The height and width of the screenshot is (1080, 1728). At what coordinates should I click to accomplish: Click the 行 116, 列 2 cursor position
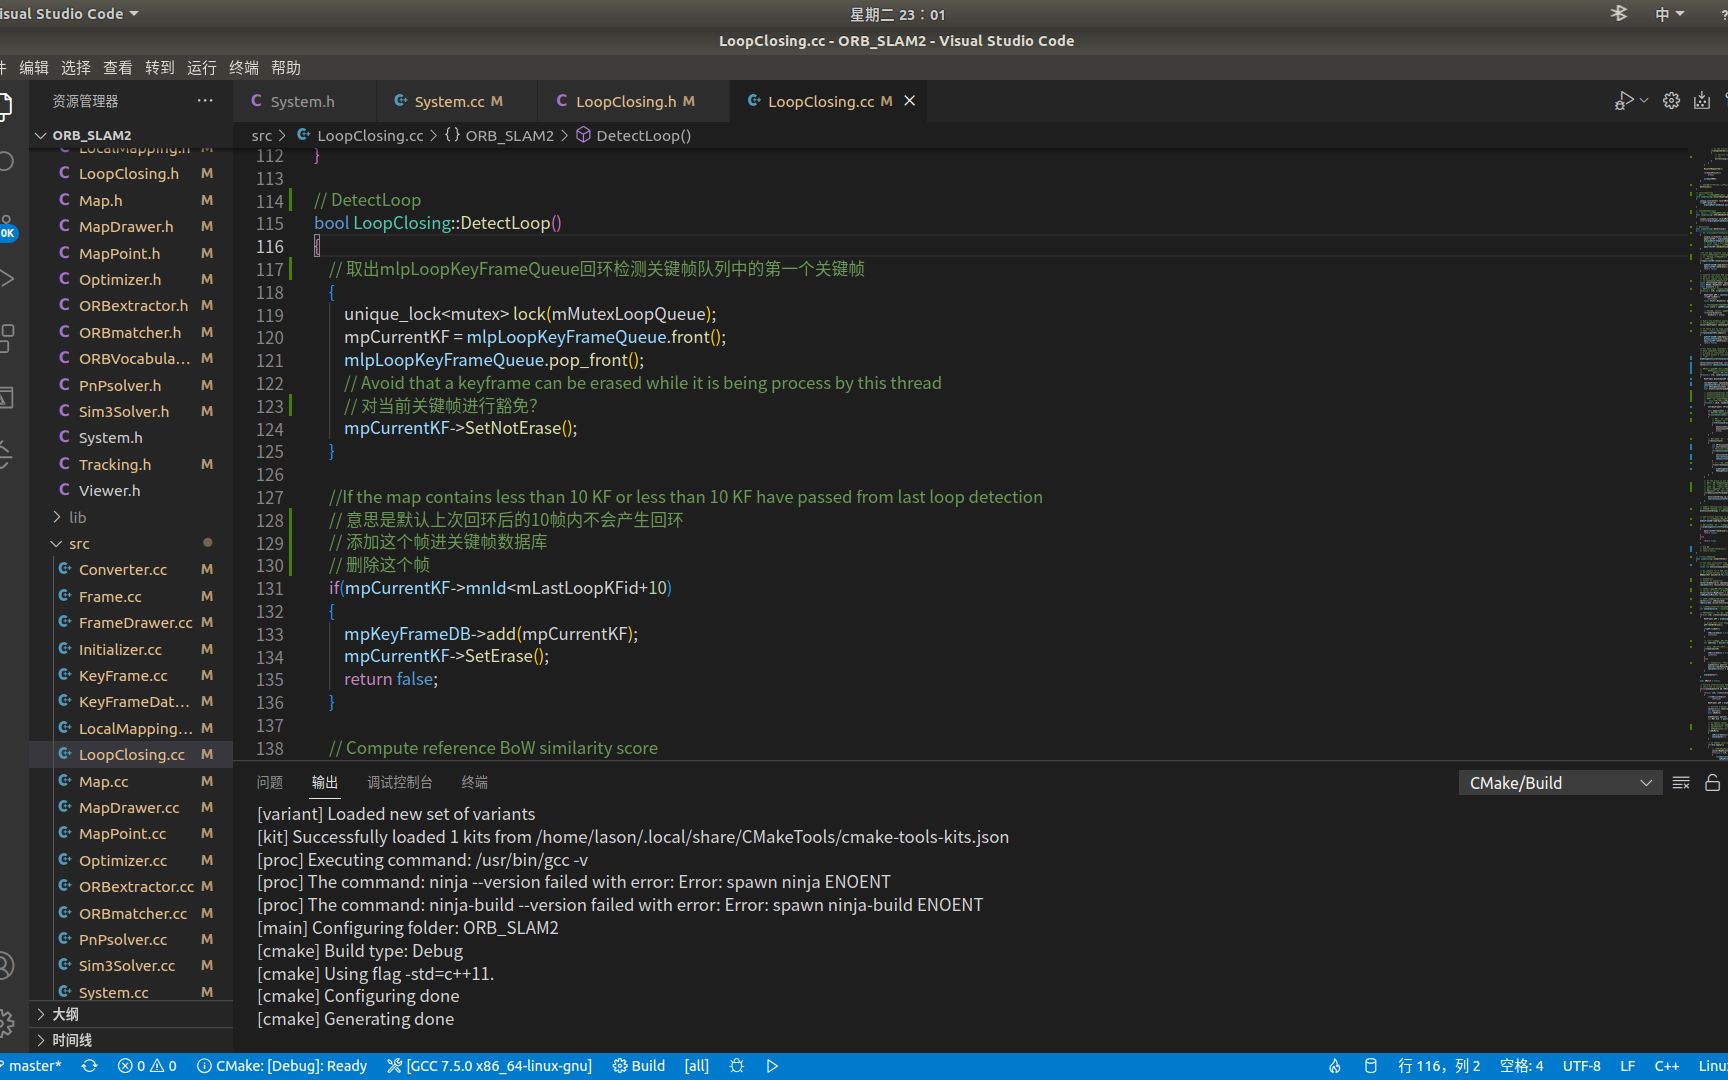pyautogui.click(x=1439, y=1066)
